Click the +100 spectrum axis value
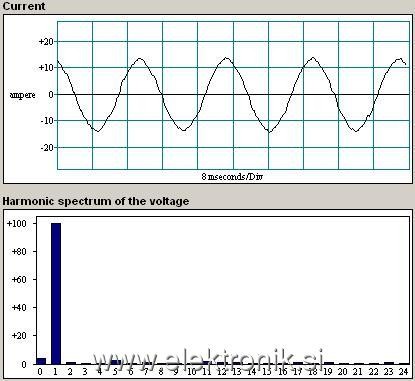 [17, 223]
